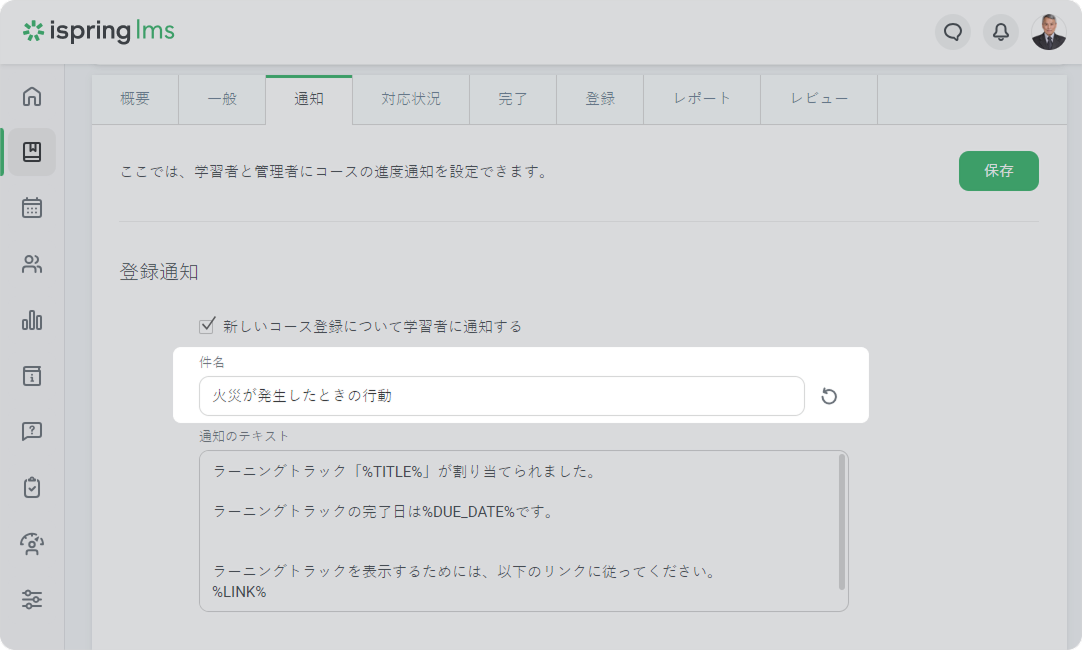Screen dimensions: 1082x650
Task: Open the レポート tab
Action: click(702, 99)
